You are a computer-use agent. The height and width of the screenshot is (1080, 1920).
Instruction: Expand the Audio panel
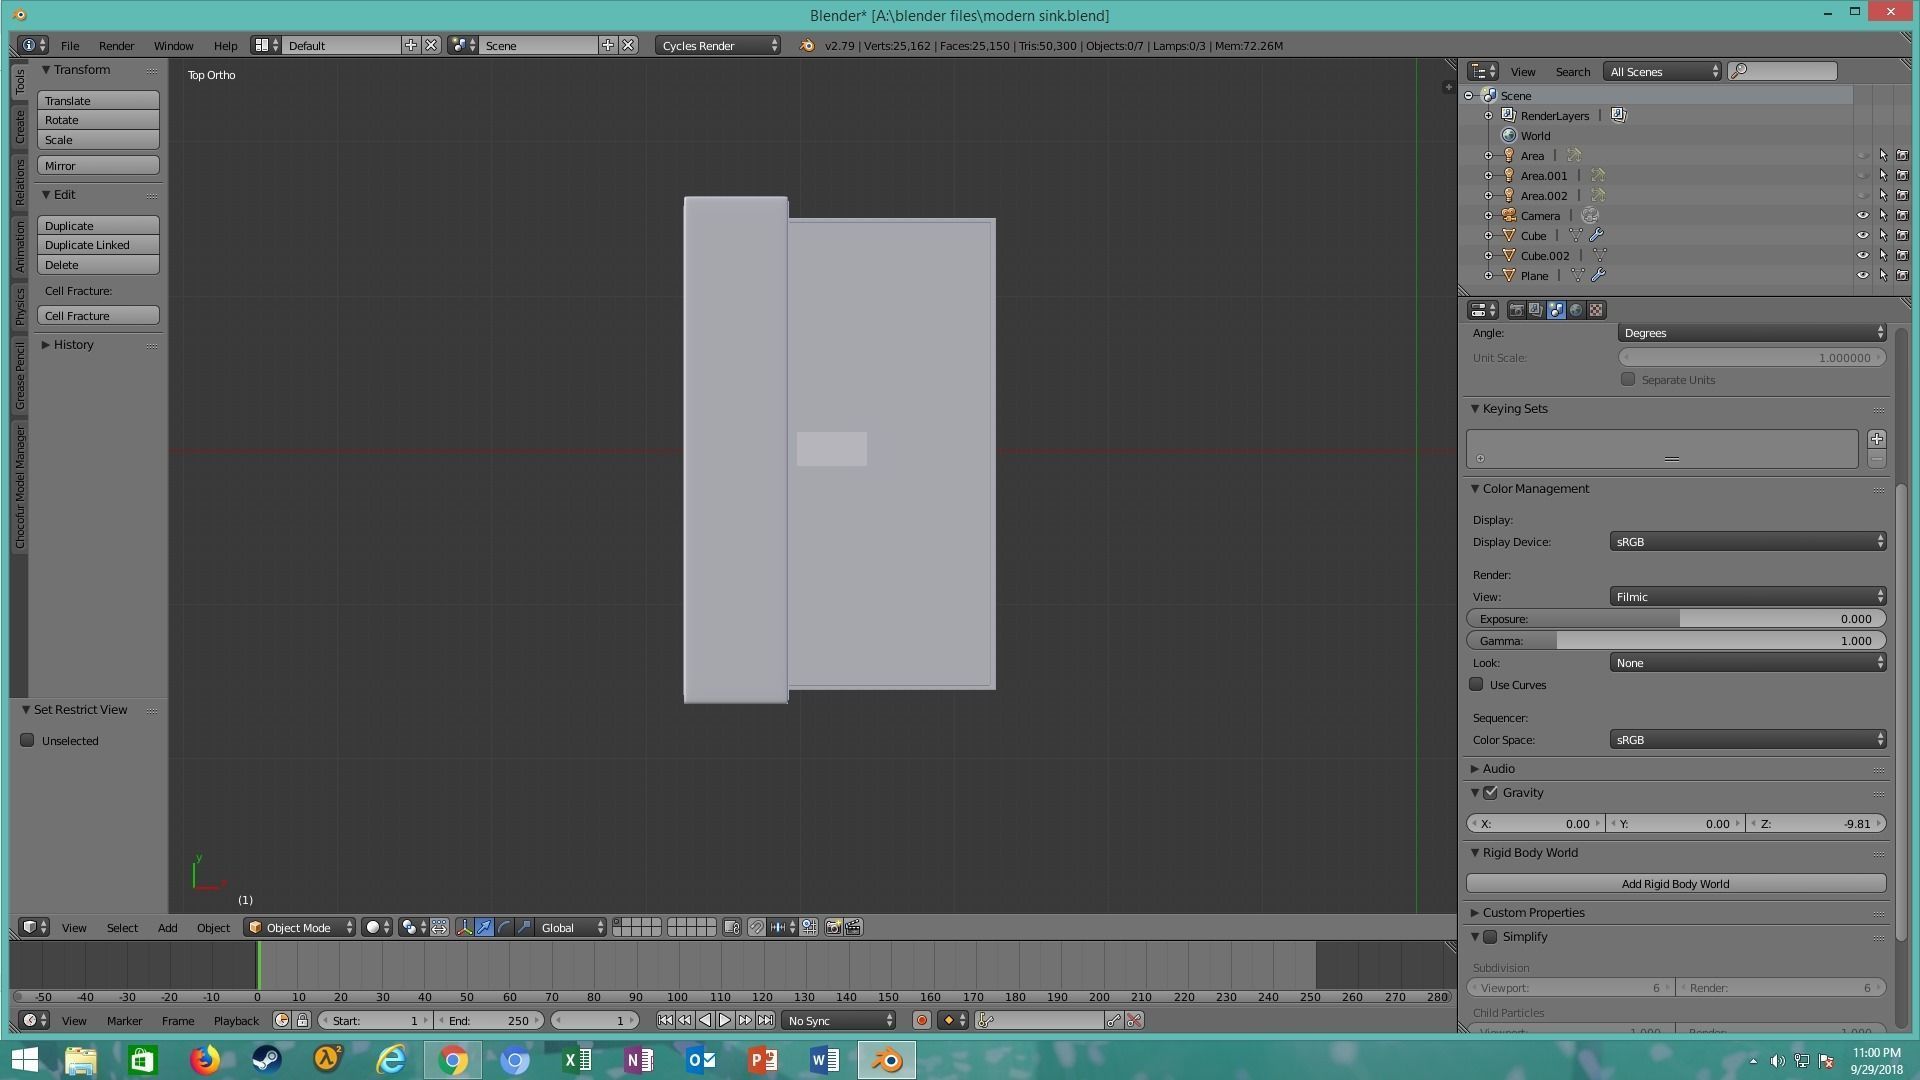point(1498,769)
